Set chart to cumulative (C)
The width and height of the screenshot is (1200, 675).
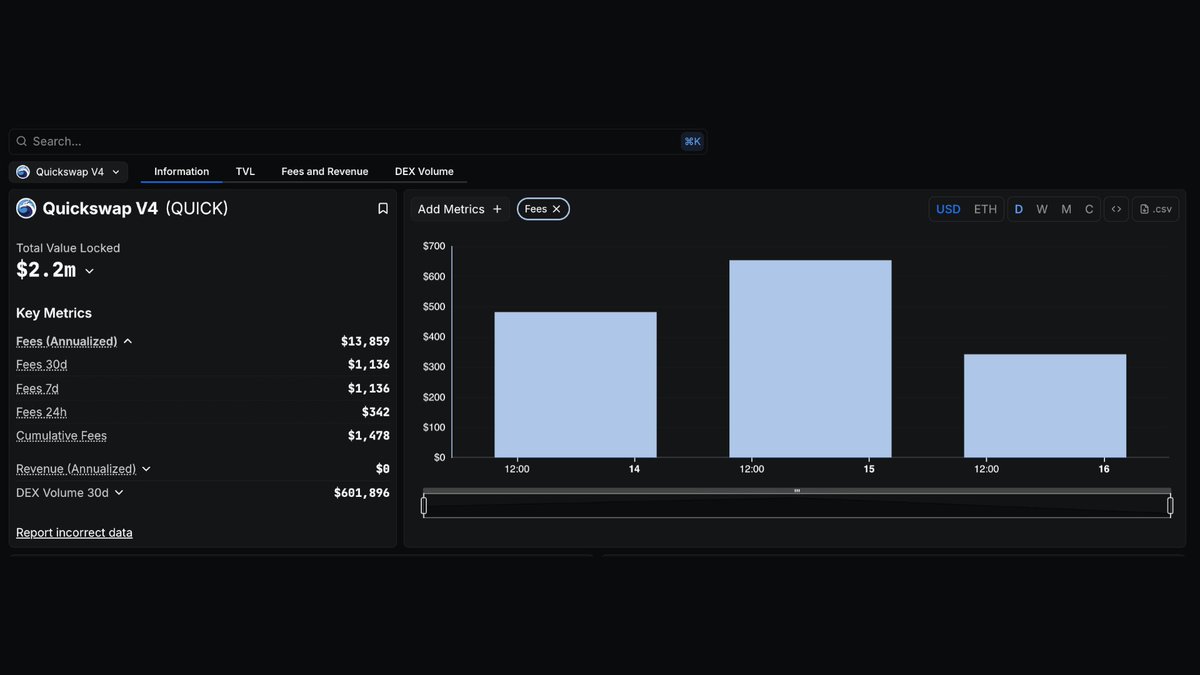[x=1089, y=209]
